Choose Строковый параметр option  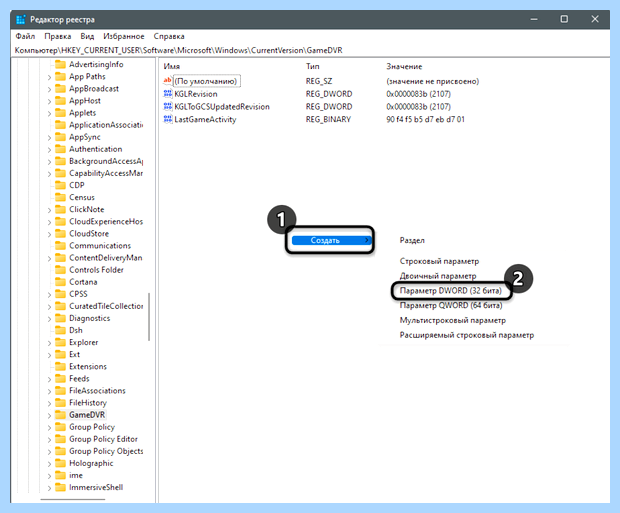pyautogui.click(x=439, y=261)
